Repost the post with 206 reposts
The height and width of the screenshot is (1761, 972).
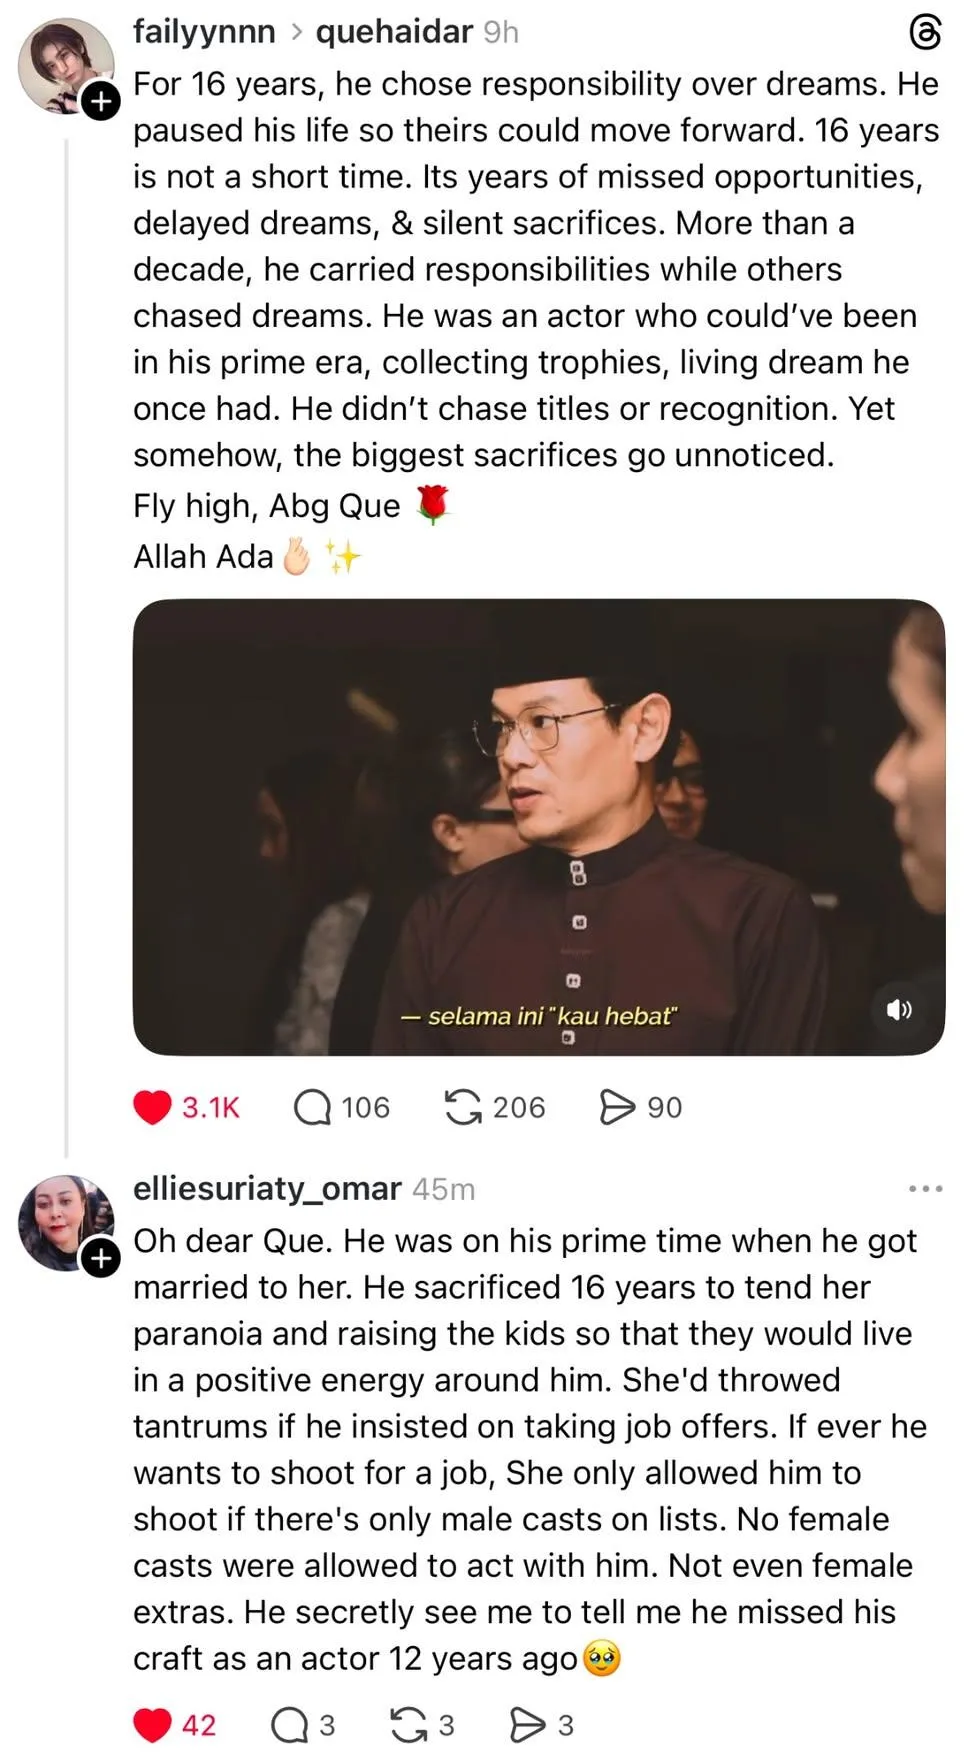[x=463, y=1107]
